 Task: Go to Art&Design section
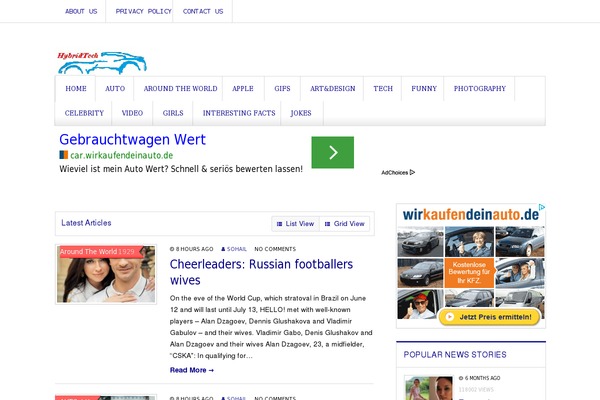(x=333, y=88)
